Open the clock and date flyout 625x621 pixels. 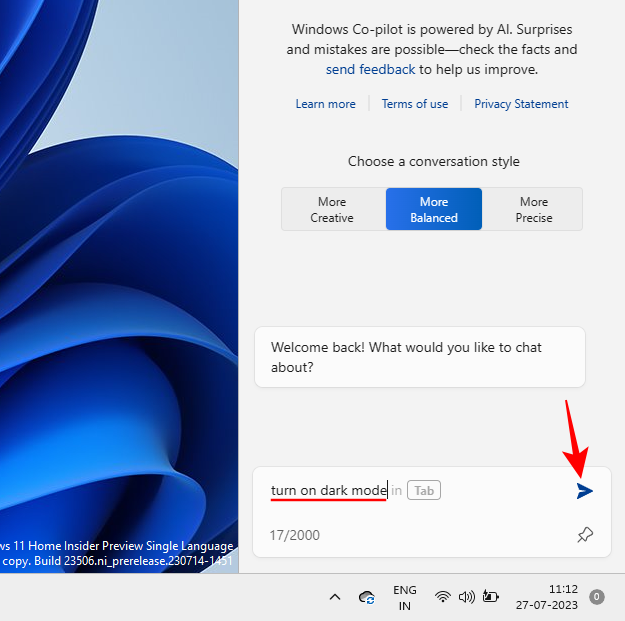pyautogui.click(x=549, y=597)
